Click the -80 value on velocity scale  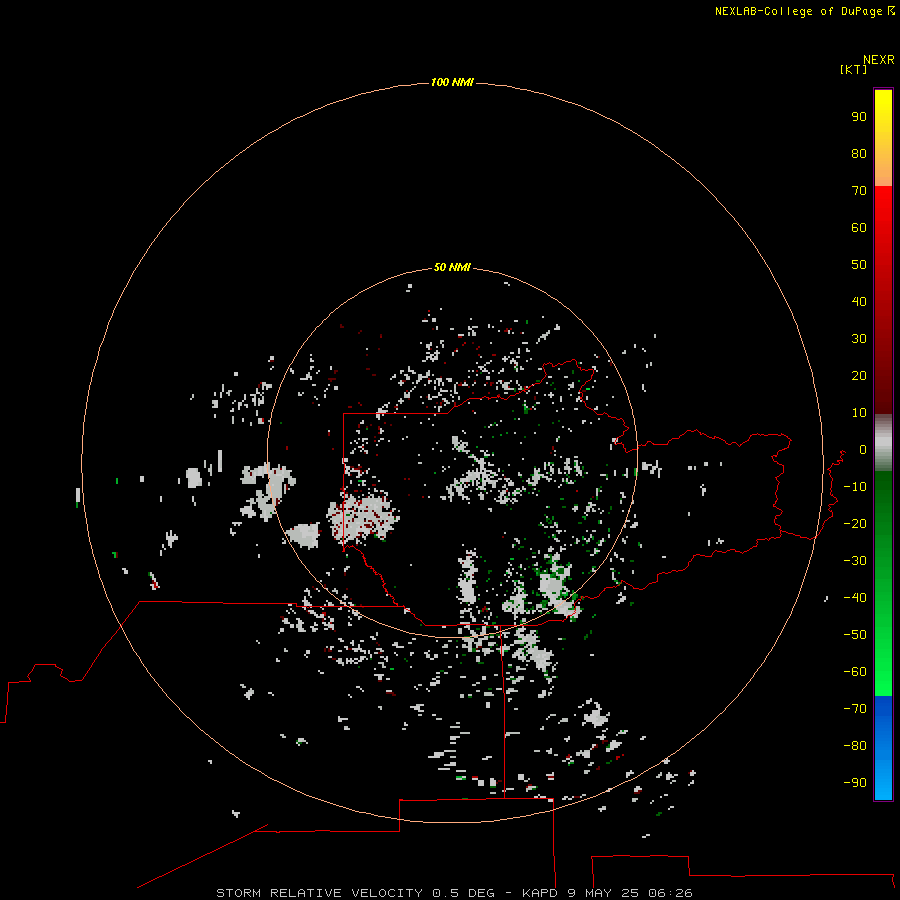point(855,746)
